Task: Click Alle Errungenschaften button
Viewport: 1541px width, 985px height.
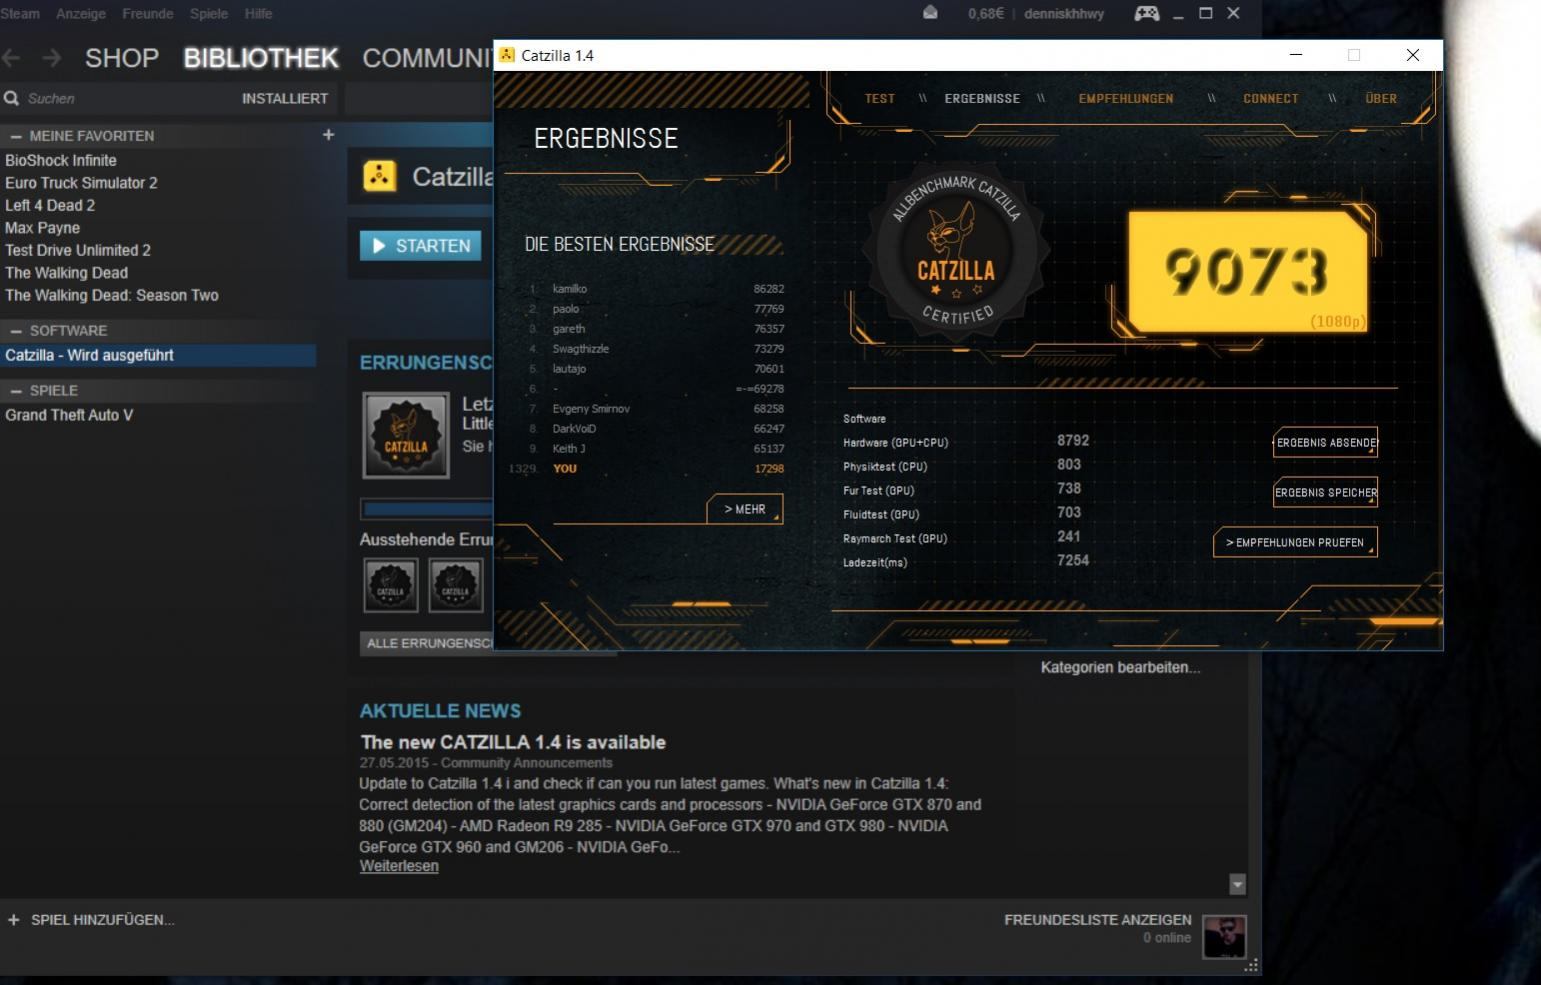Action: click(428, 643)
